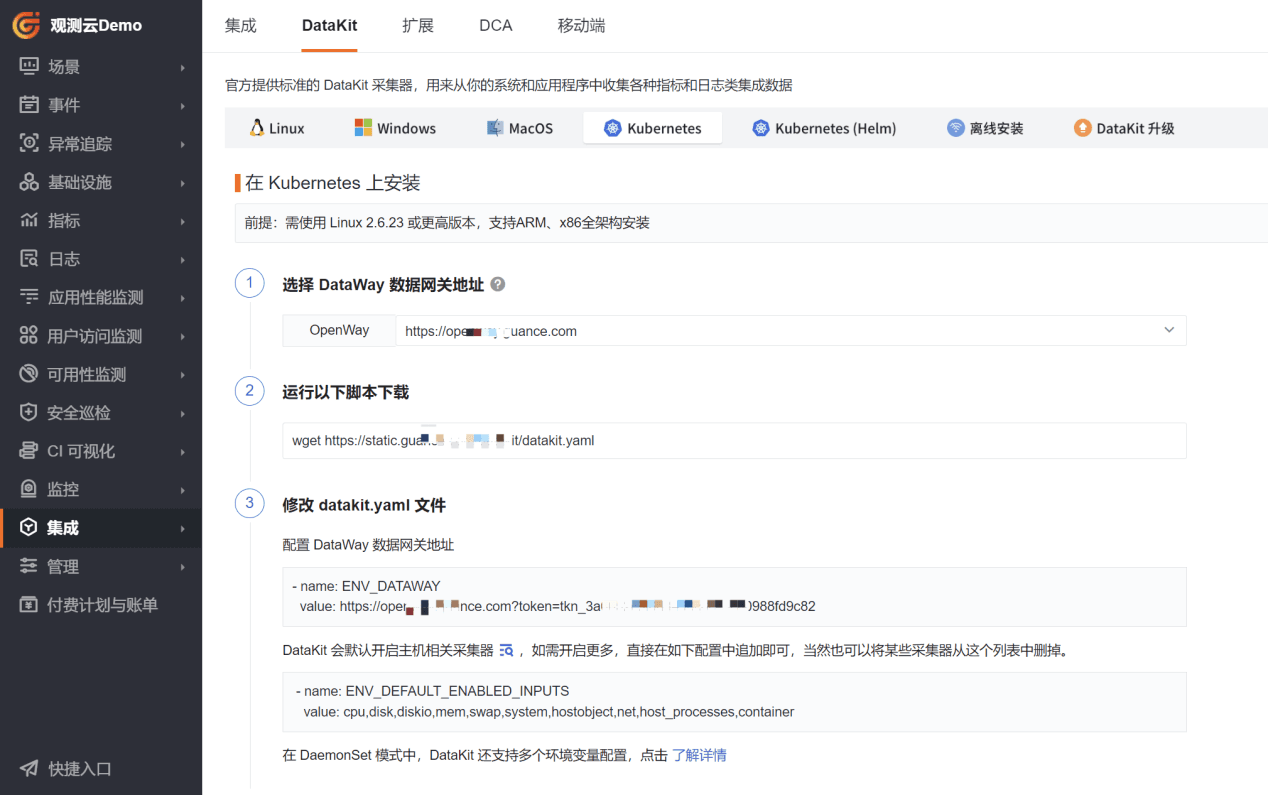
Task: Click the 离线安装 icon
Action: 956,128
